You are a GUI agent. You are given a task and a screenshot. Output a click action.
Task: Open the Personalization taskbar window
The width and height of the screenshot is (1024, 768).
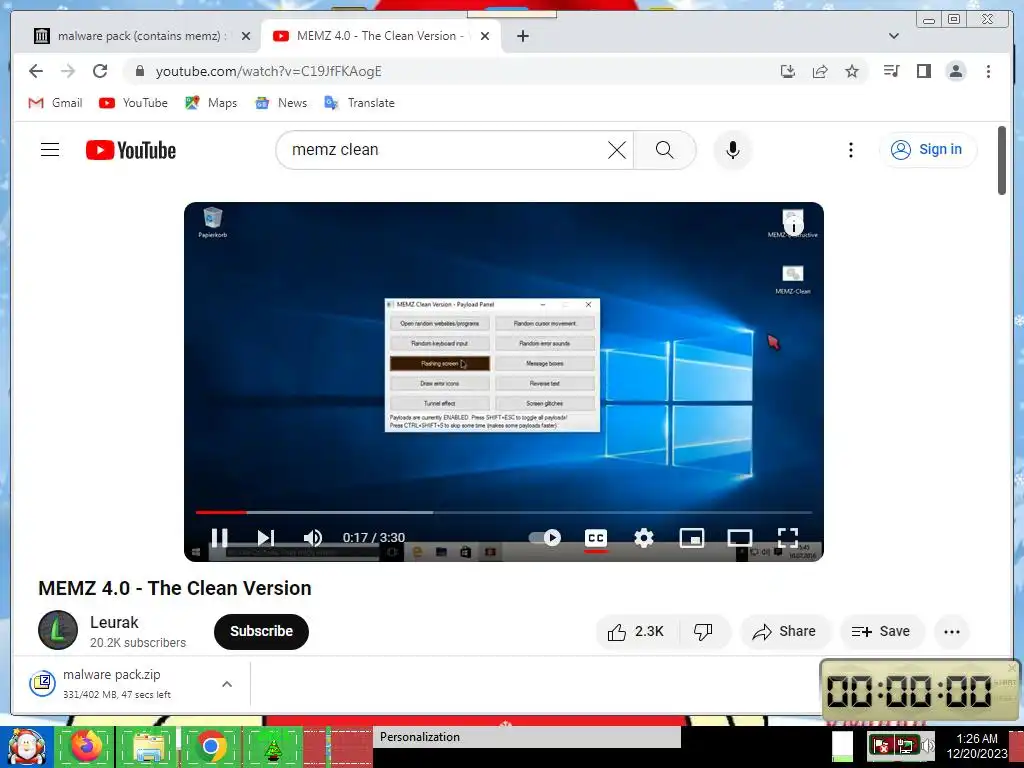pos(527,737)
